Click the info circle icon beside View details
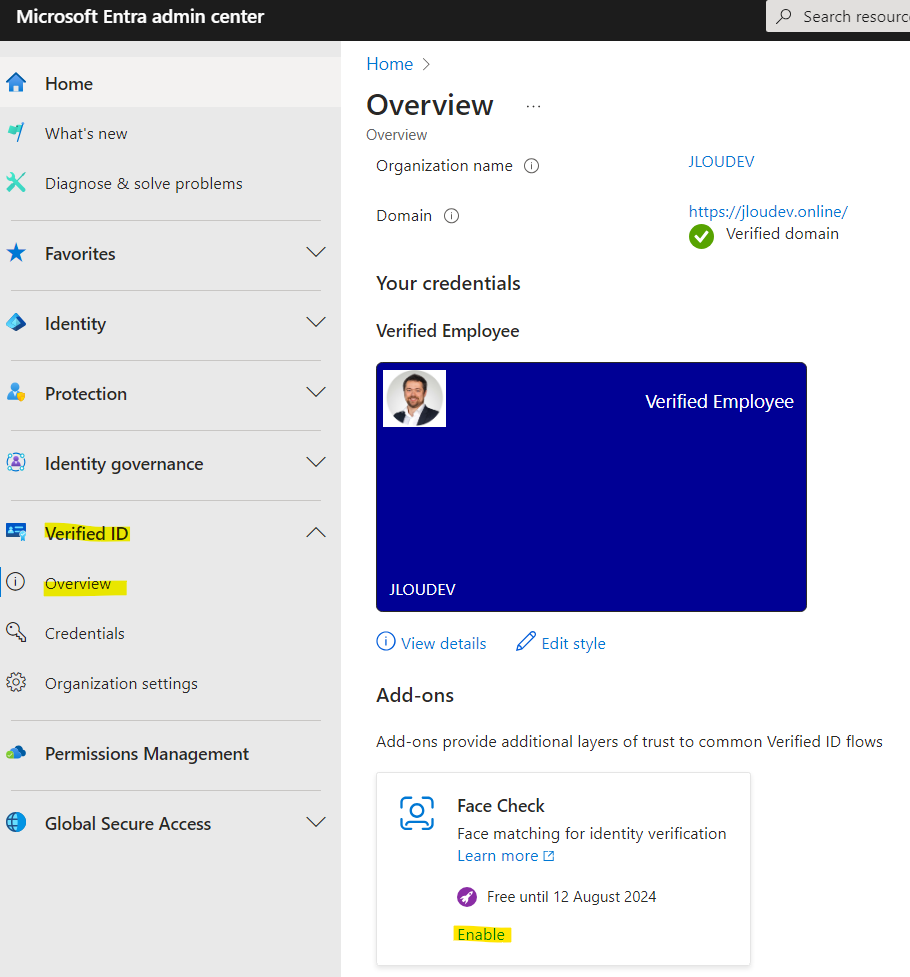Screen dimensions: 910x977 (x=386, y=641)
